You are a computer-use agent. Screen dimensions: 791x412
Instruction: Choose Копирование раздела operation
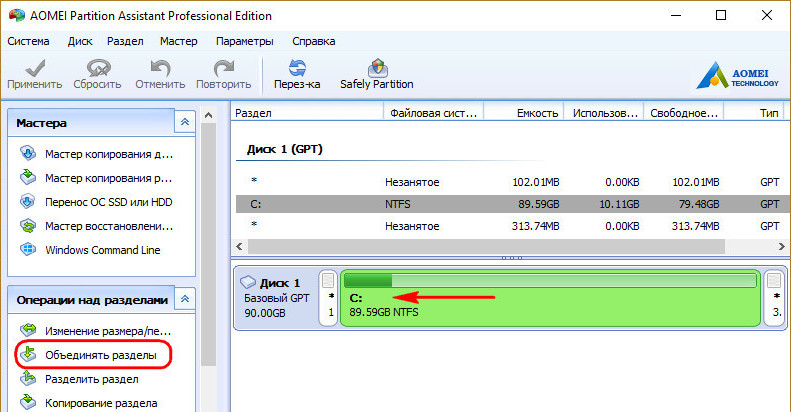tap(101, 403)
